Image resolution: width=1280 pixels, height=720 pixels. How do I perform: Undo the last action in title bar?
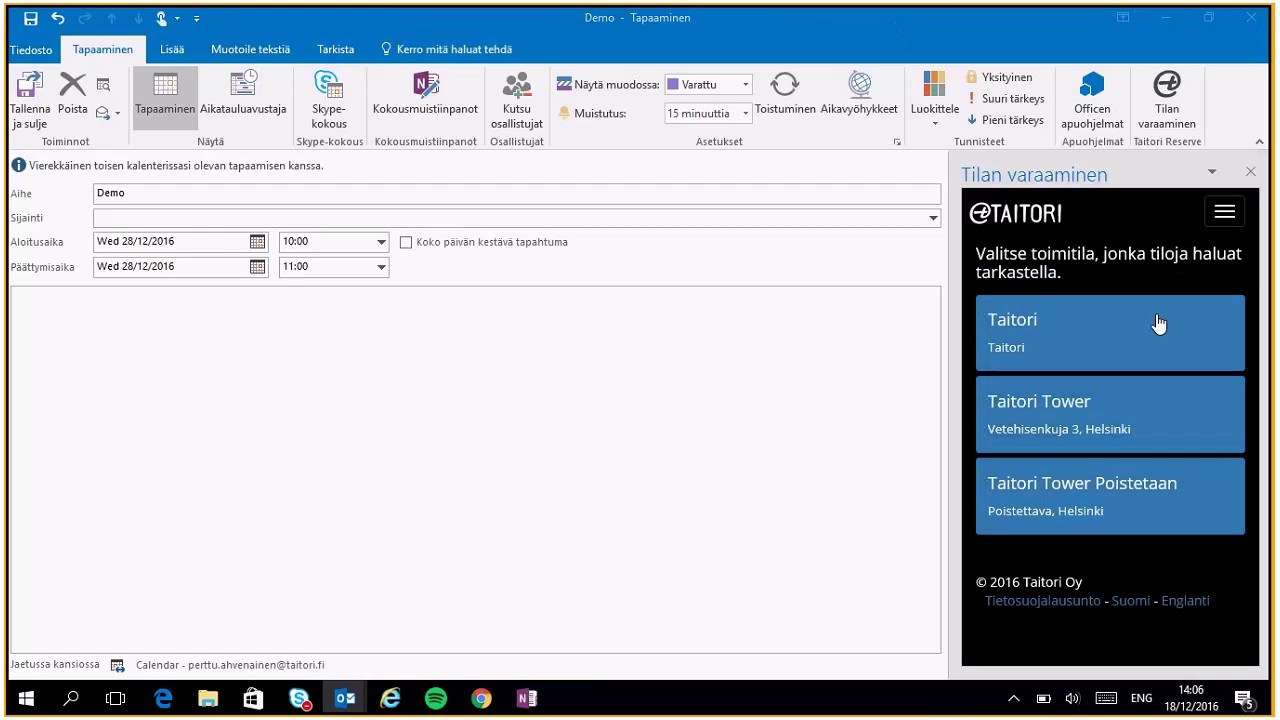58,18
